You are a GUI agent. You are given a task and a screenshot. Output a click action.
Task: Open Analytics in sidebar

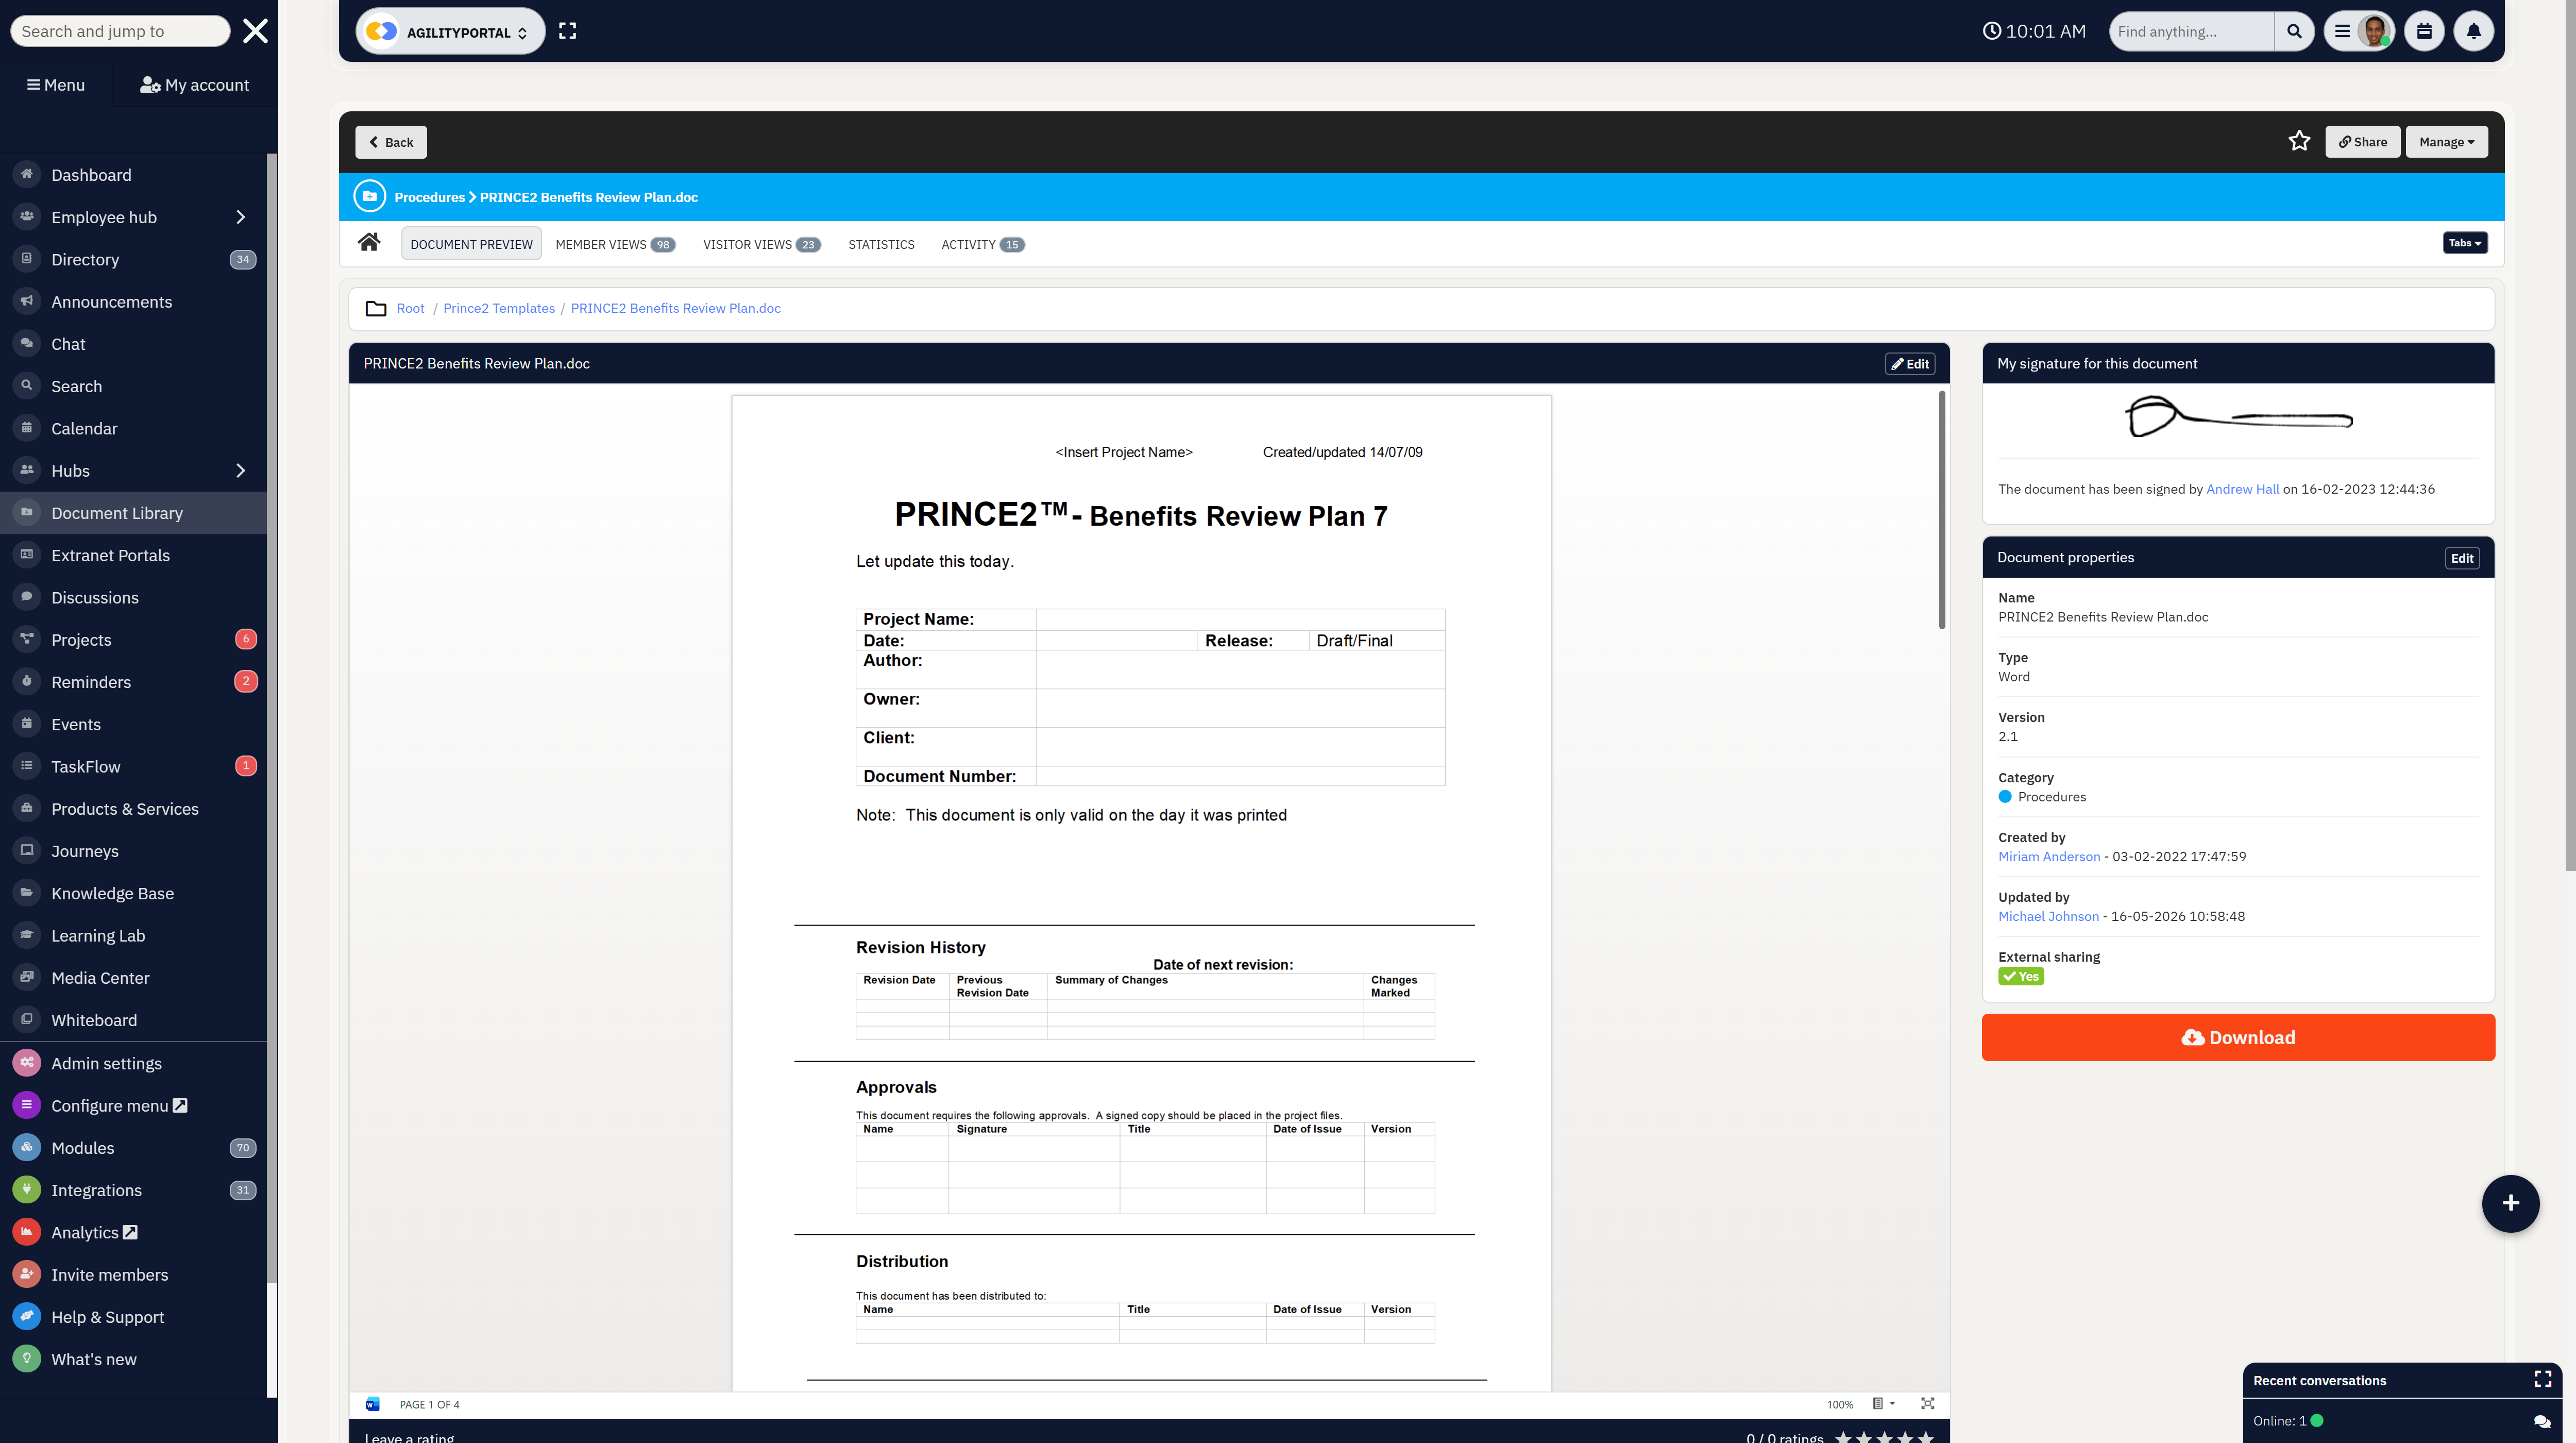(133, 1232)
